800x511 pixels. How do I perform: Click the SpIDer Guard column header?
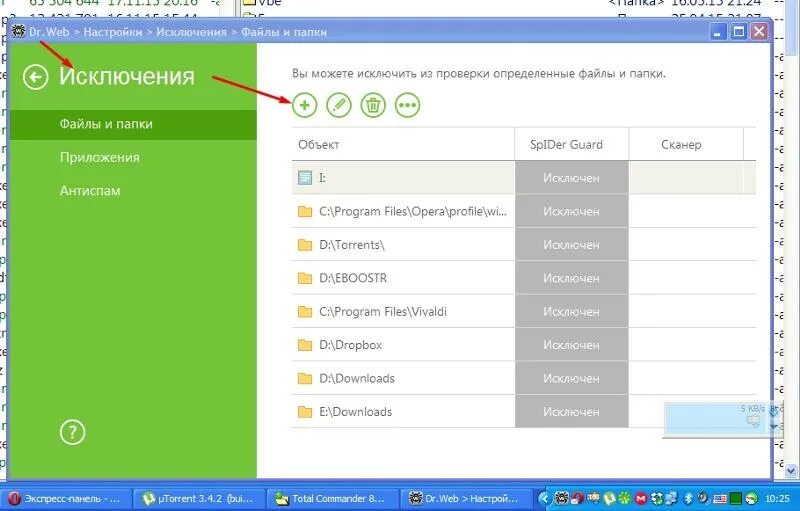572,144
